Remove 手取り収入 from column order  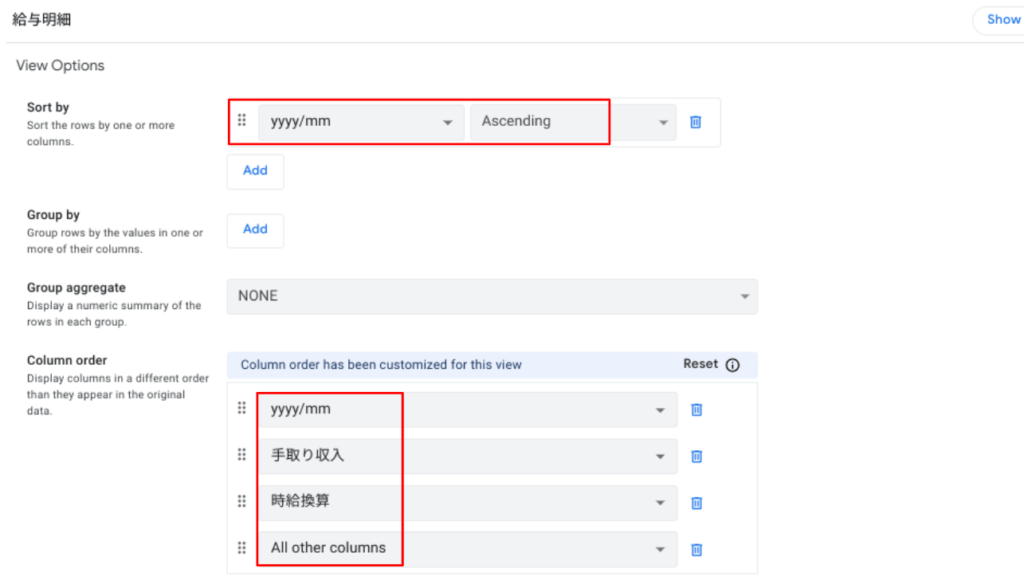pos(696,456)
